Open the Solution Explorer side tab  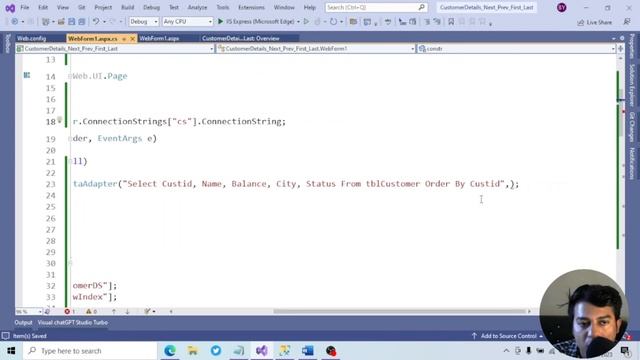pos(632,85)
